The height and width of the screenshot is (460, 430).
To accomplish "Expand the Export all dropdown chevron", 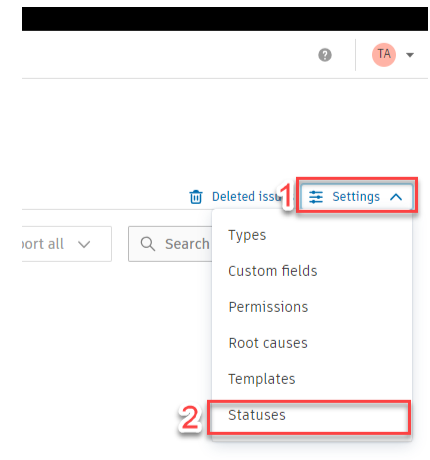I will [84, 244].
